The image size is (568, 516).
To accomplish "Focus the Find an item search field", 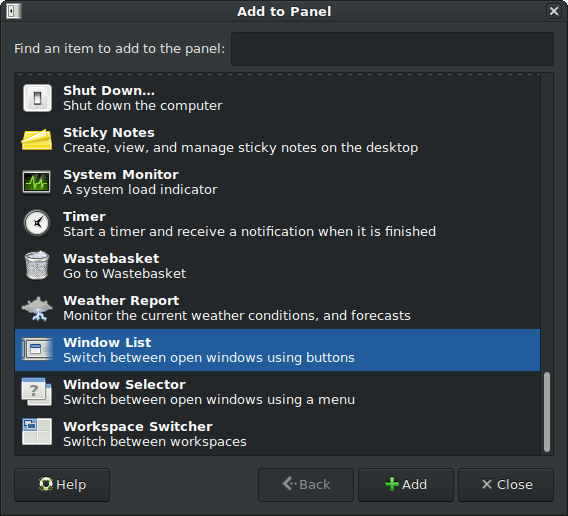I will [x=392, y=49].
